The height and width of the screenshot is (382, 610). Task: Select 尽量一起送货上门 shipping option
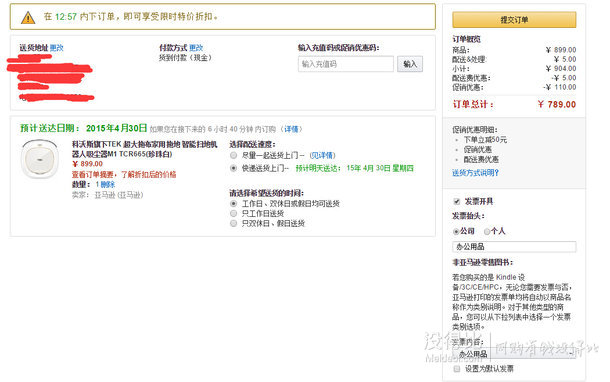233,155
